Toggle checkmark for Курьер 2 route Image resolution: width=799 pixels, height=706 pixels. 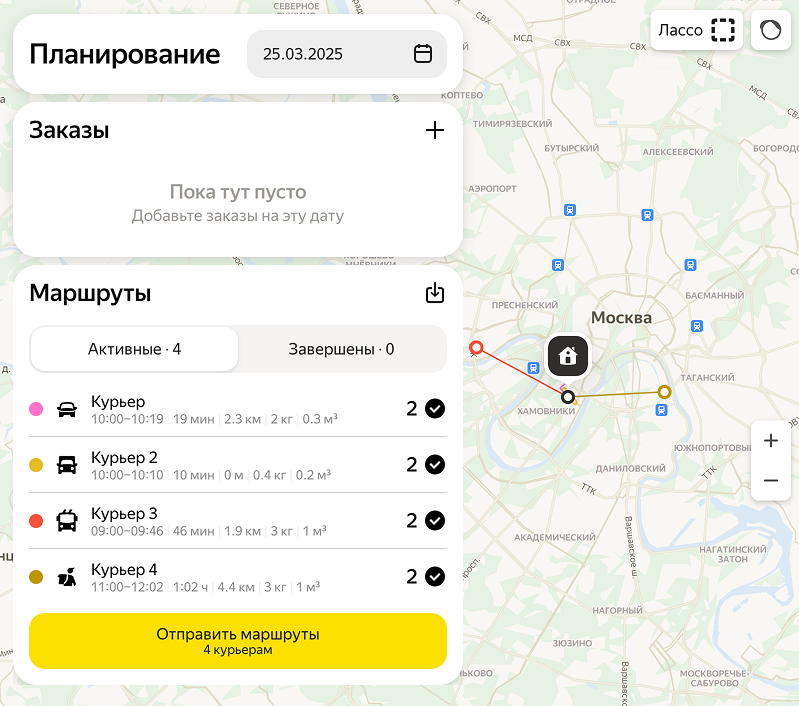point(435,464)
